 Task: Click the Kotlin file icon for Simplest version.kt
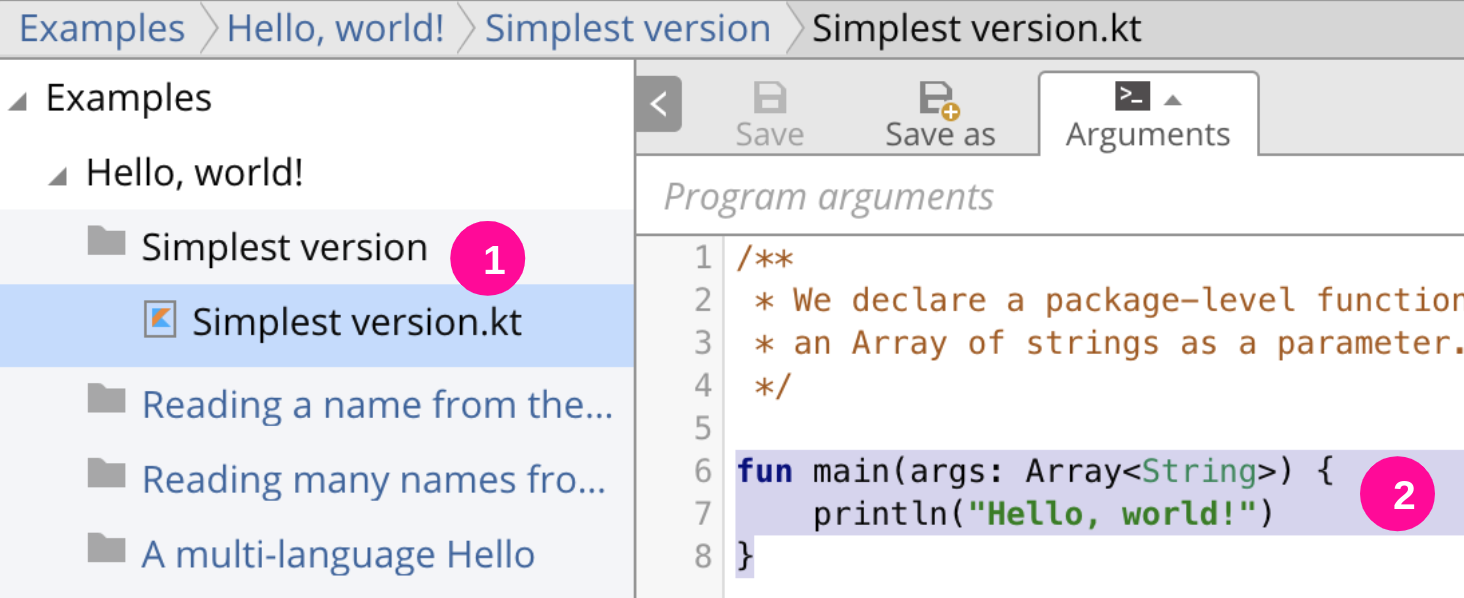160,320
